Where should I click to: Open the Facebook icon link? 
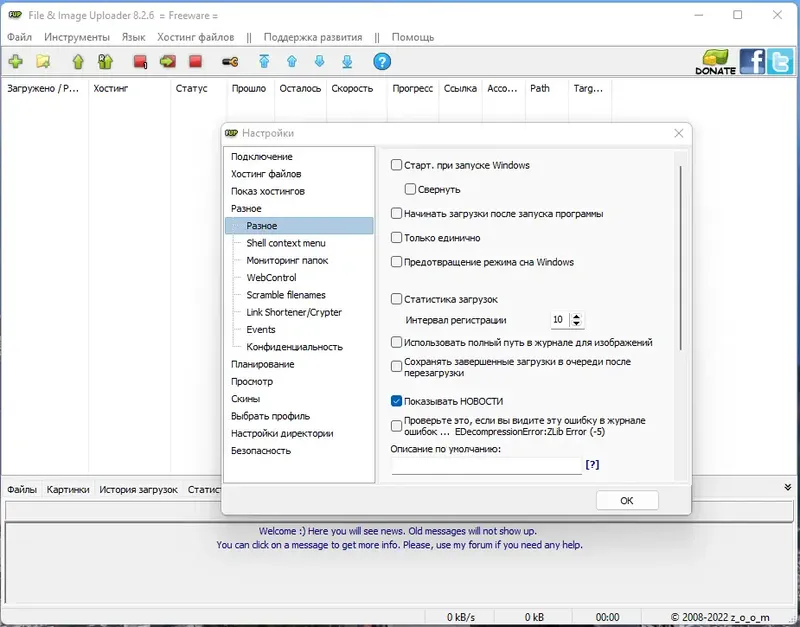tap(752, 62)
